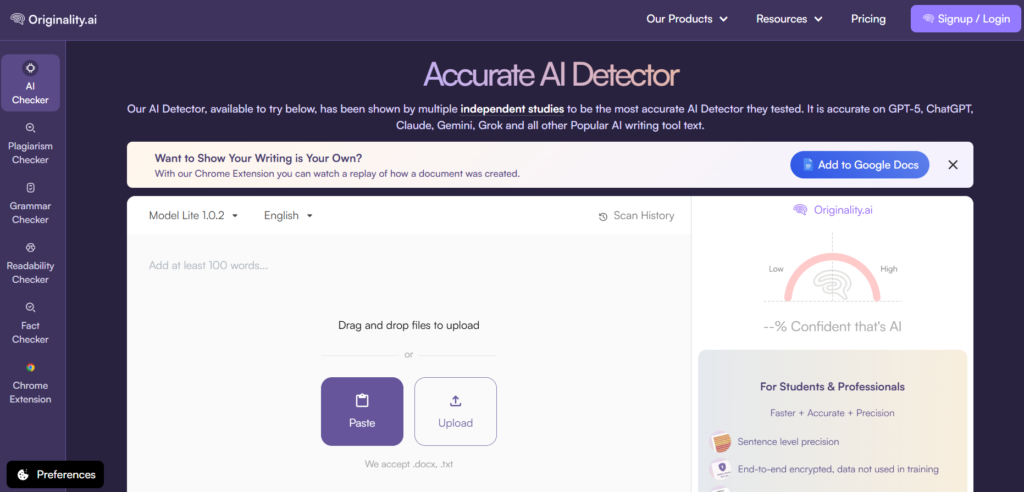This screenshot has height=492, width=1024.
Task: Click the 'High' gauge label
Action: pos(889,269)
